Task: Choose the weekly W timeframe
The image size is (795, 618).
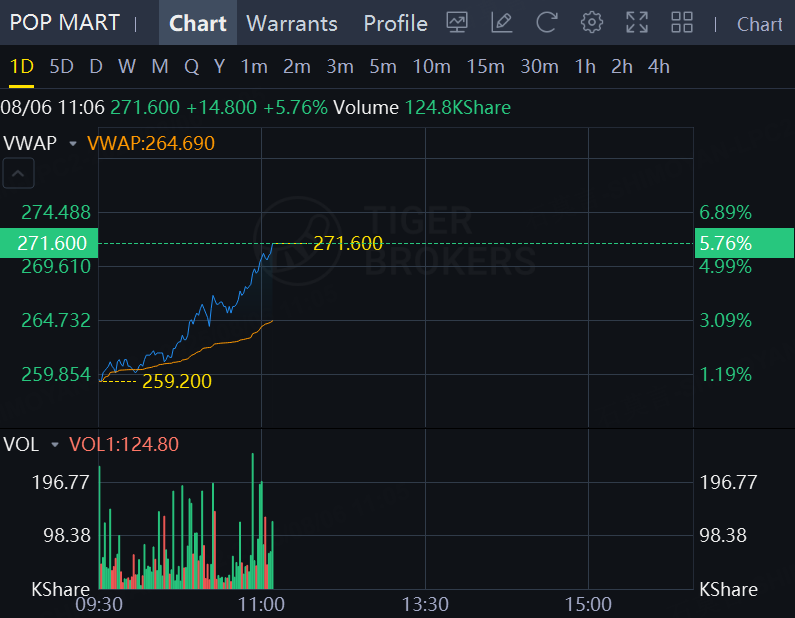Action: point(127,66)
